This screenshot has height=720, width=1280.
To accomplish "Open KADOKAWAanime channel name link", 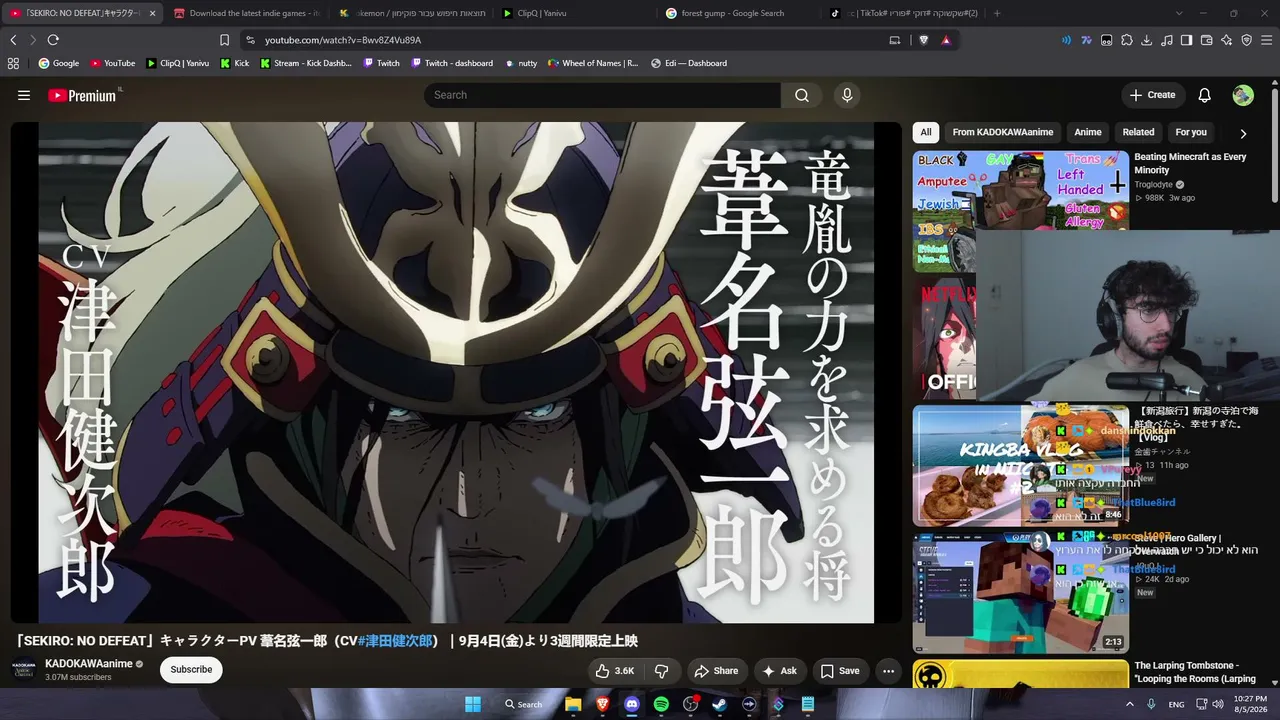I will (89, 664).
